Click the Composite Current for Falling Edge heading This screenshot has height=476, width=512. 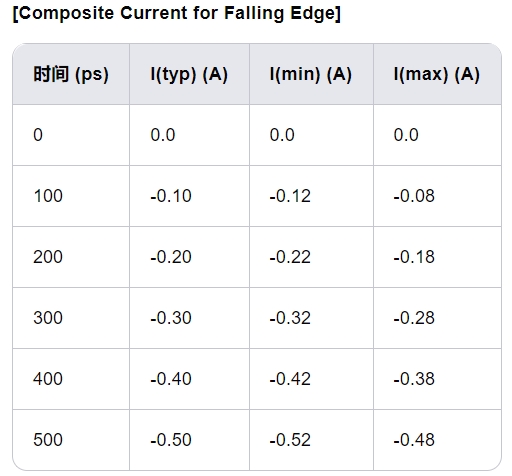click(x=177, y=14)
